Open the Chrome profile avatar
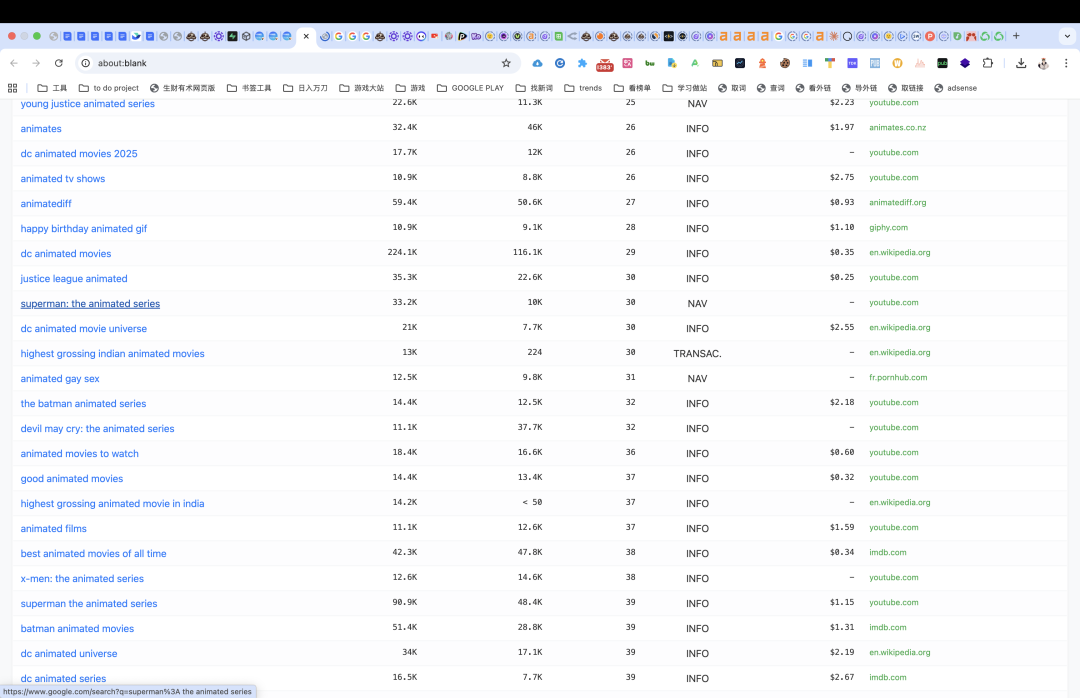Screen dimensions: 1080x698 click(x=1043, y=63)
